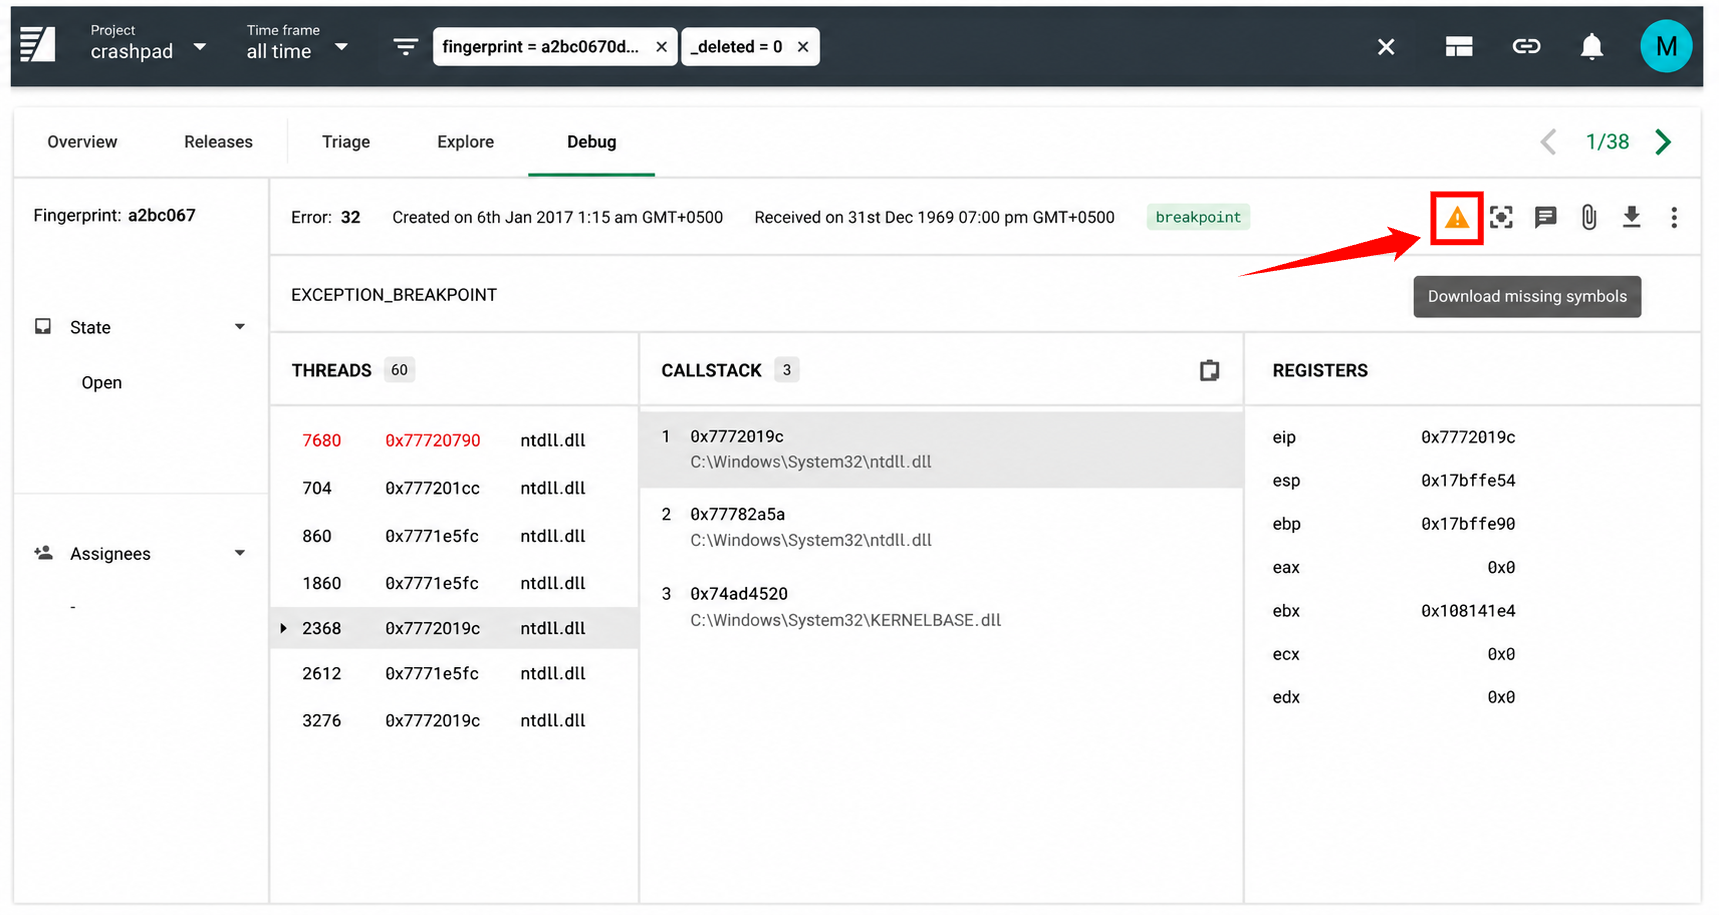Screen dimensions: 1719x915
Task: Copy link with the chain icon
Action: pyautogui.click(x=1526, y=47)
